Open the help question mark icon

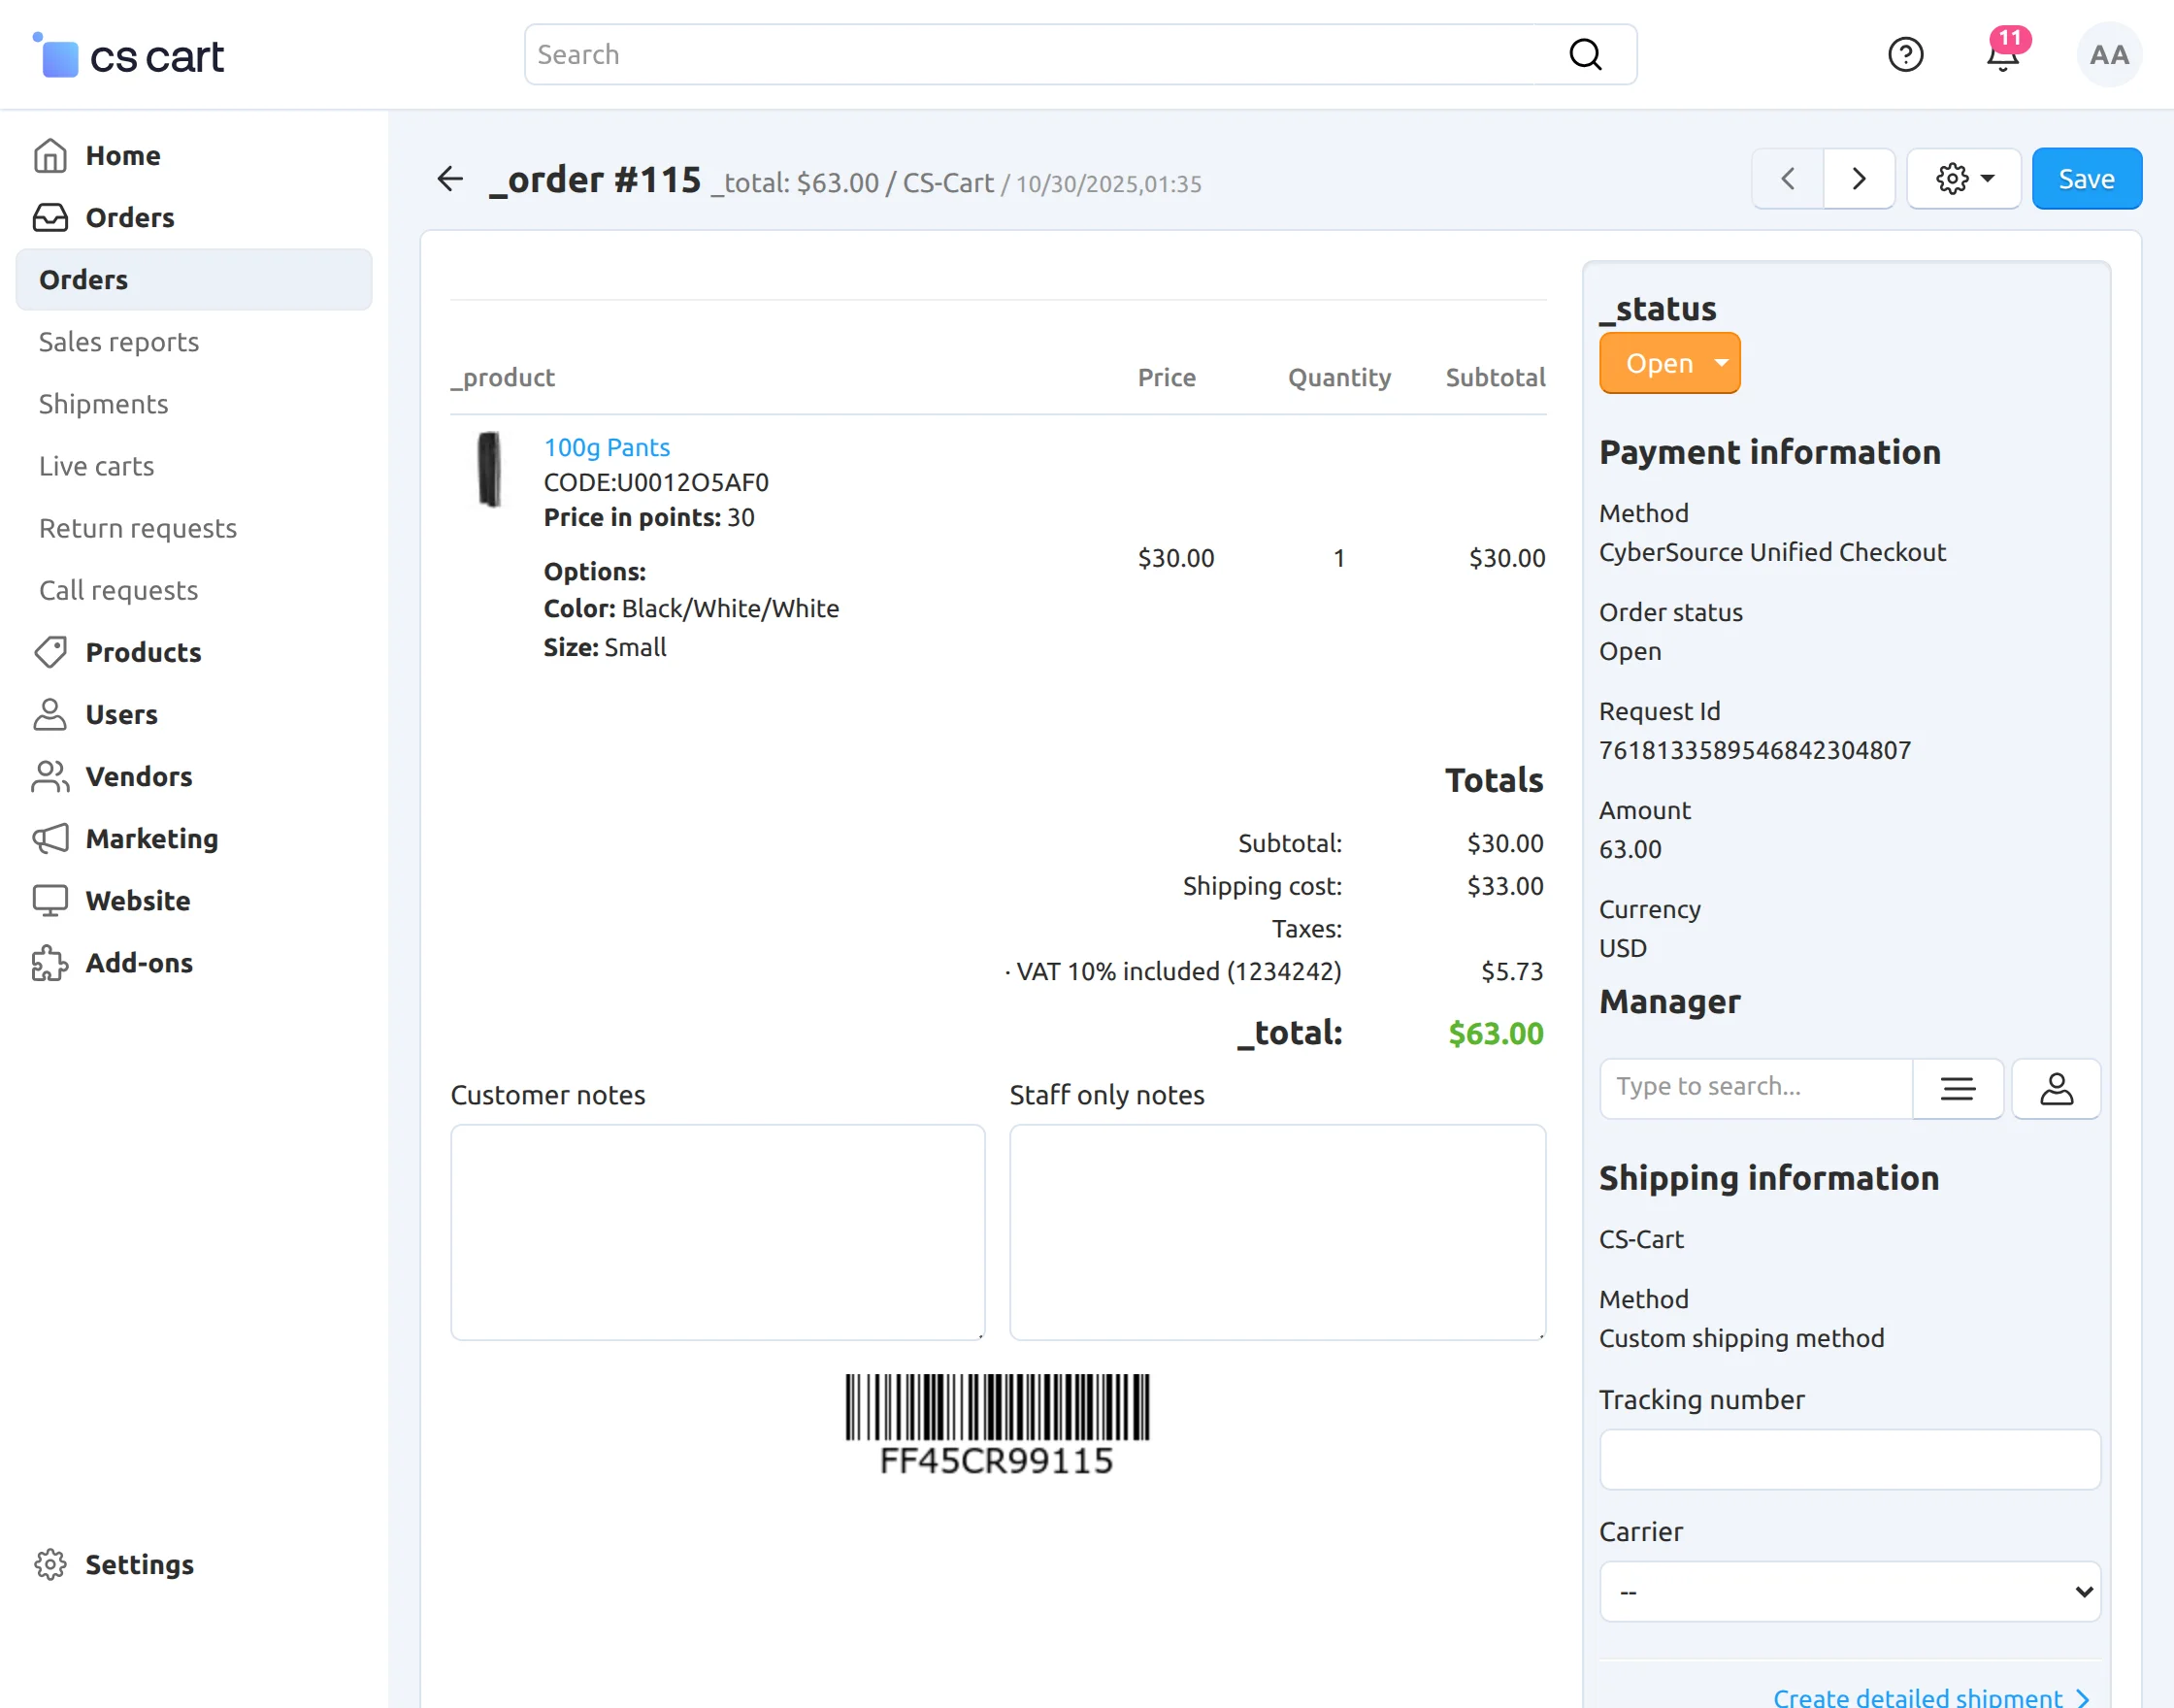(1905, 54)
